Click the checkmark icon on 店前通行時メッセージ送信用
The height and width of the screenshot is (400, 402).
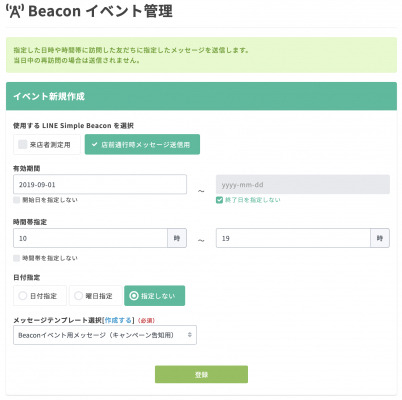[95, 145]
